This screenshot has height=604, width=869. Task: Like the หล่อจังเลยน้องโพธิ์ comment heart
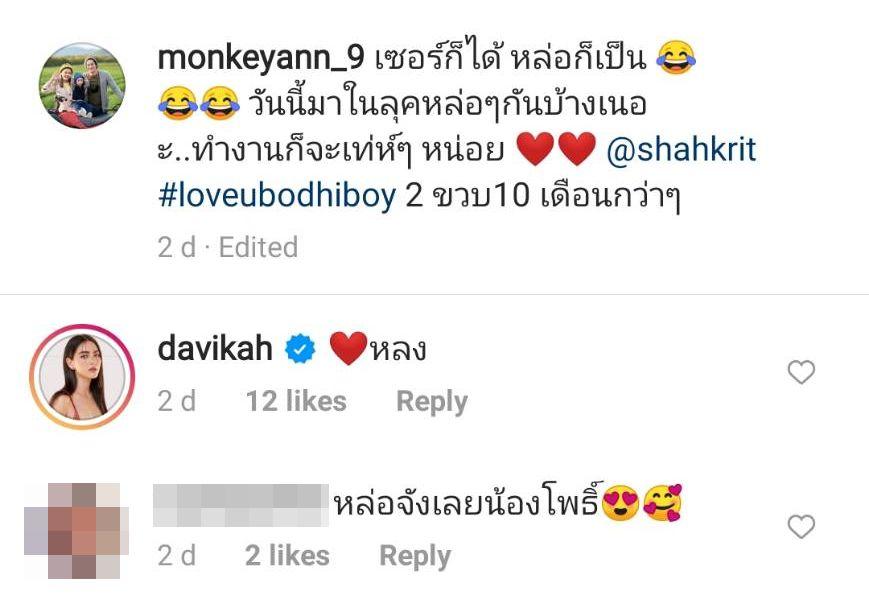(801, 526)
